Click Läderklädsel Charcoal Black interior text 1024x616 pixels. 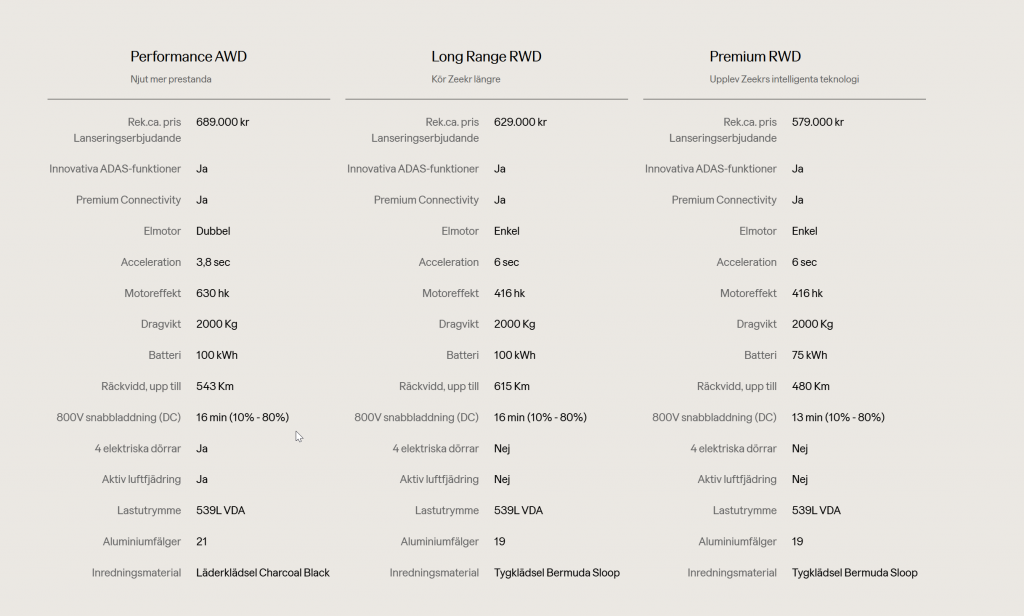tap(262, 573)
